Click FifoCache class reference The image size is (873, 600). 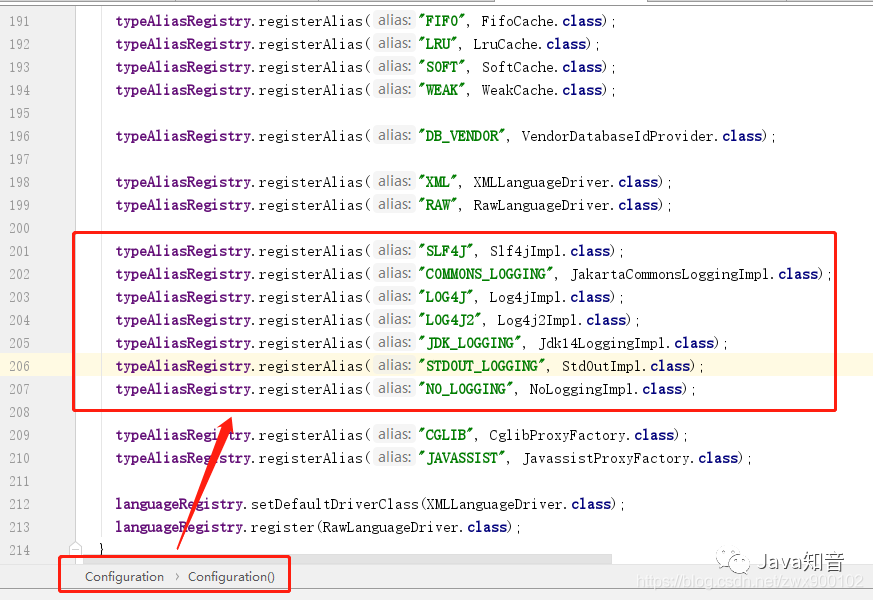tap(517, 21)
